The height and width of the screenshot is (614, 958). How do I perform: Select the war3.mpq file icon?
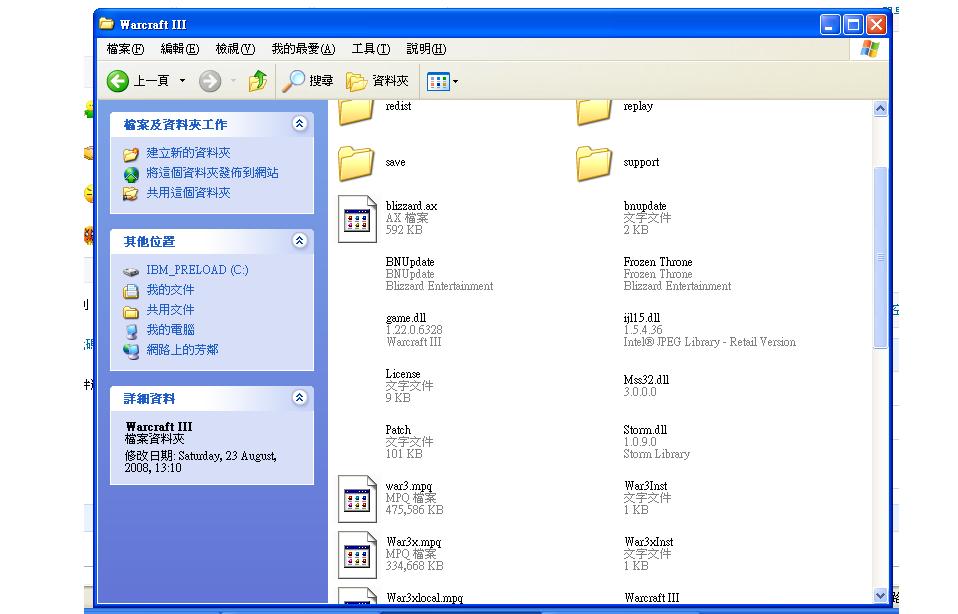pos(357,499)
